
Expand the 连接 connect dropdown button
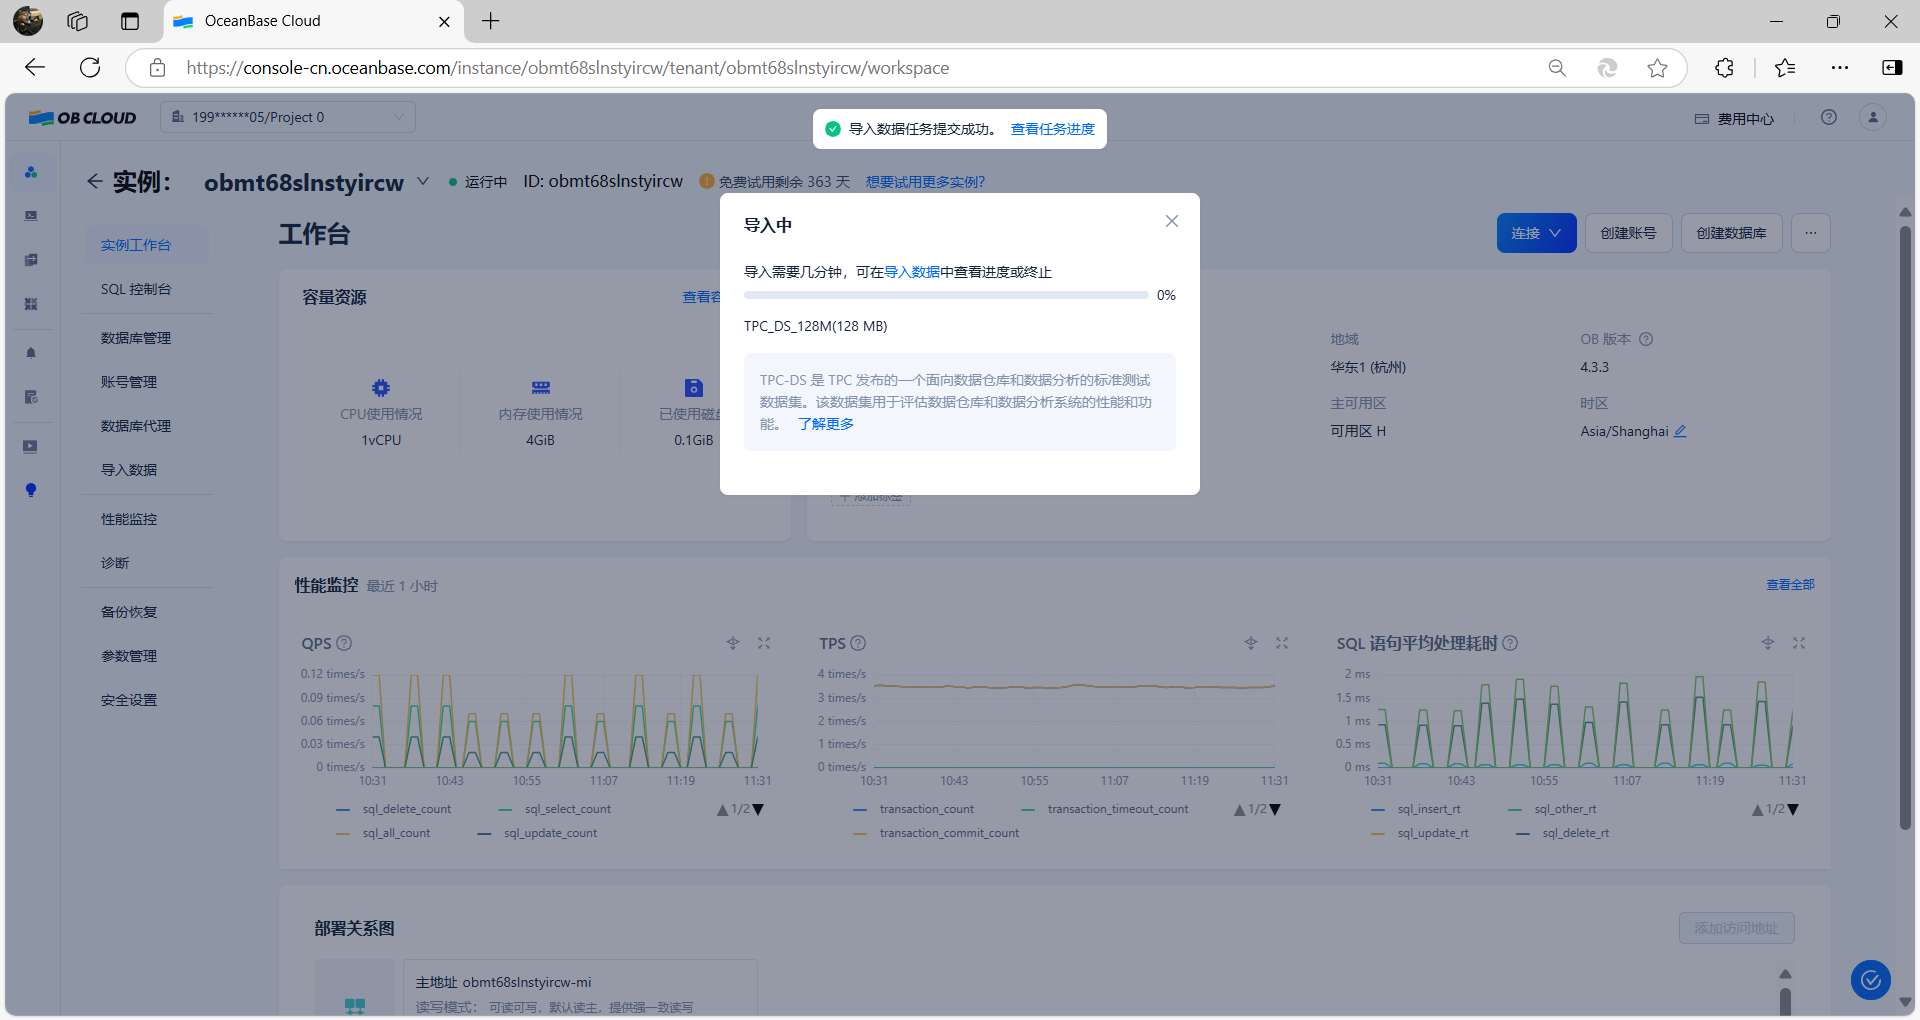pyautogui.click(x=1536, y=233)
